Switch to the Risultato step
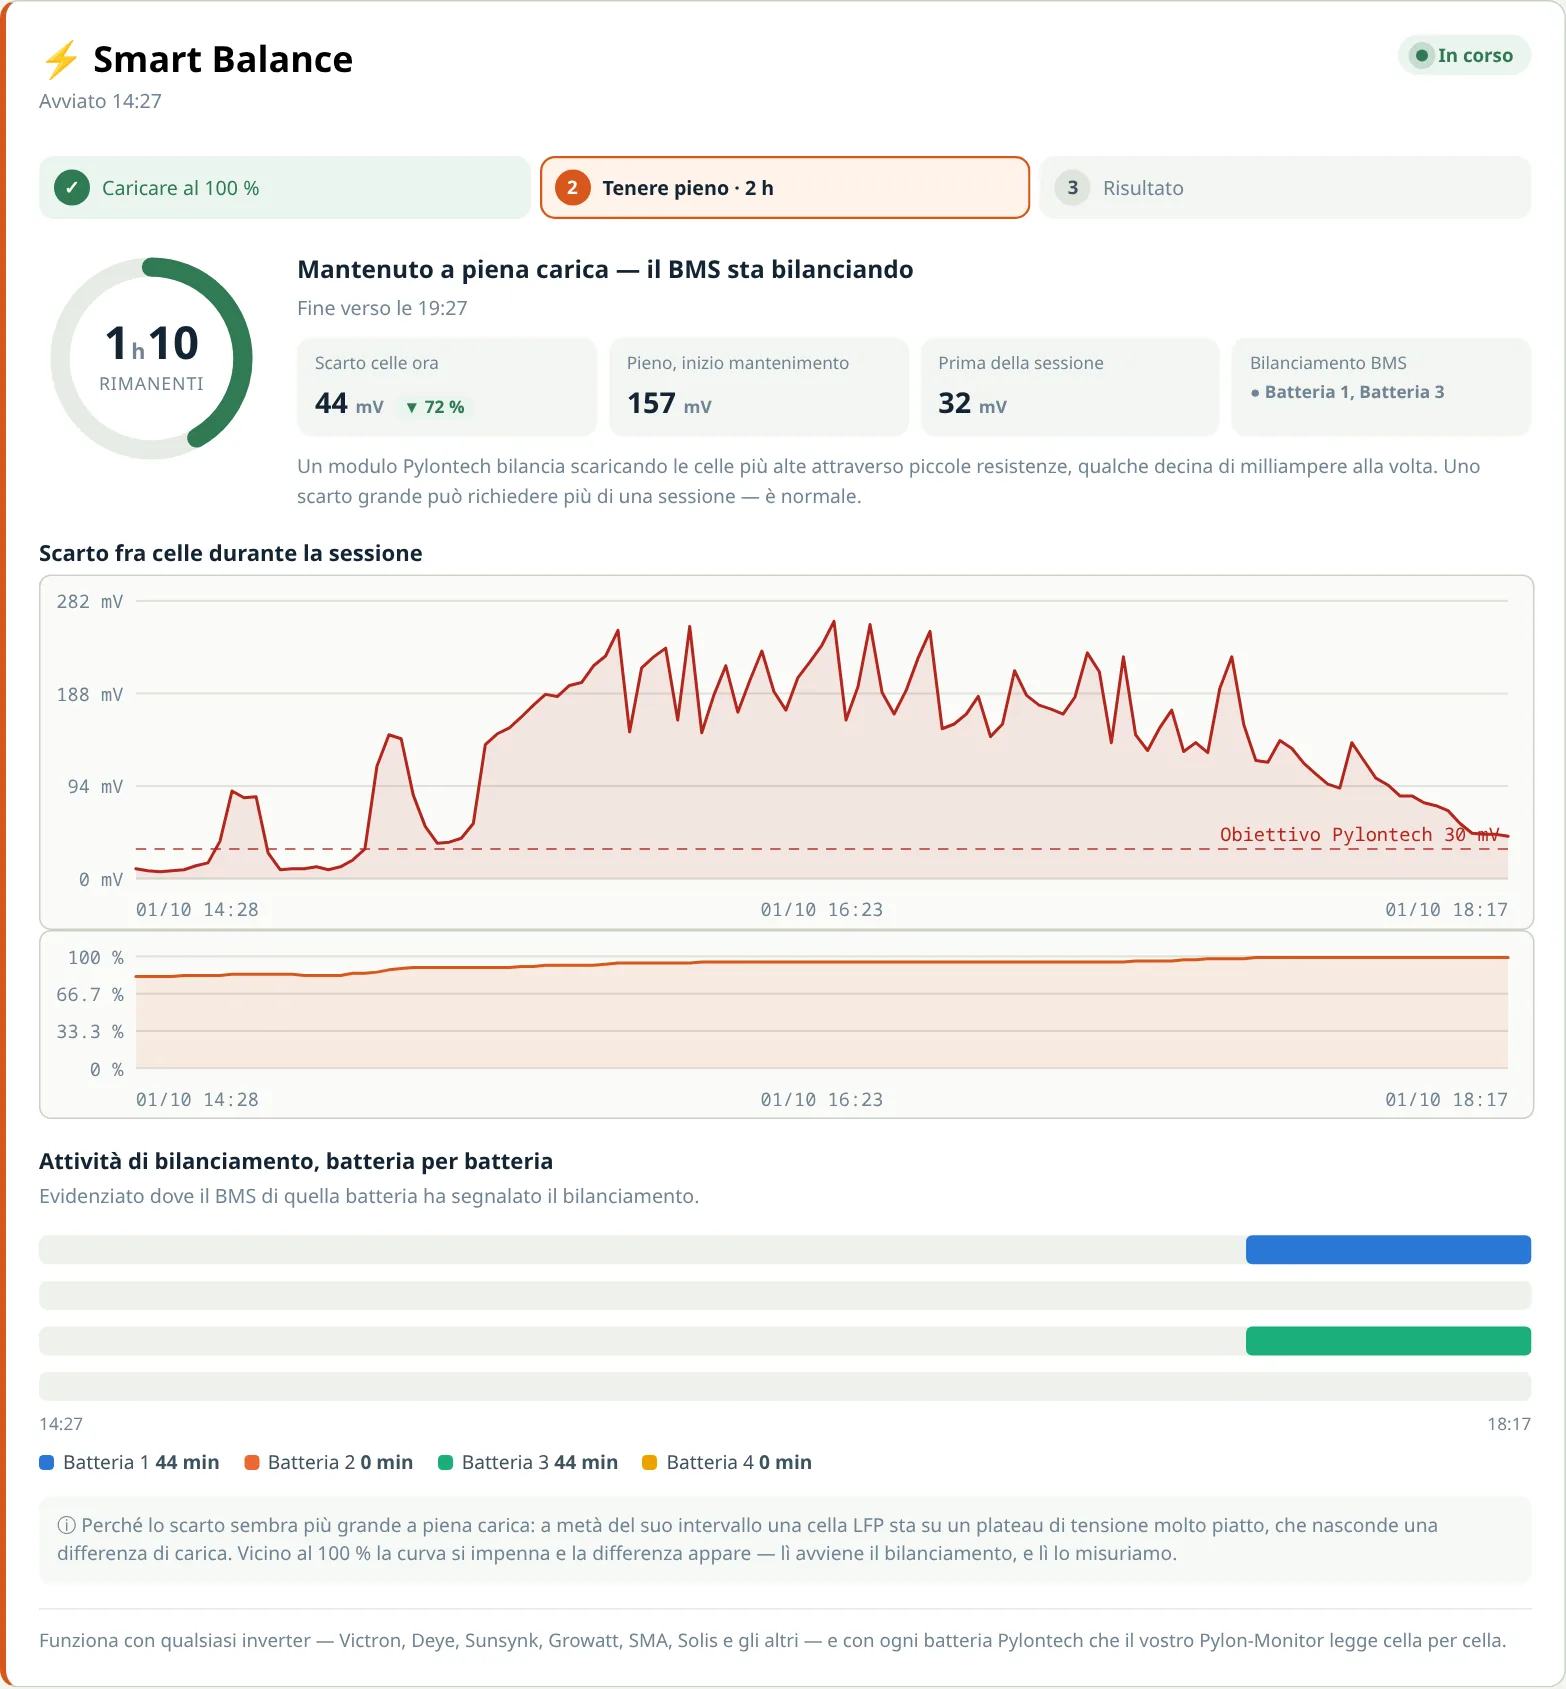 coord(1285,188)
